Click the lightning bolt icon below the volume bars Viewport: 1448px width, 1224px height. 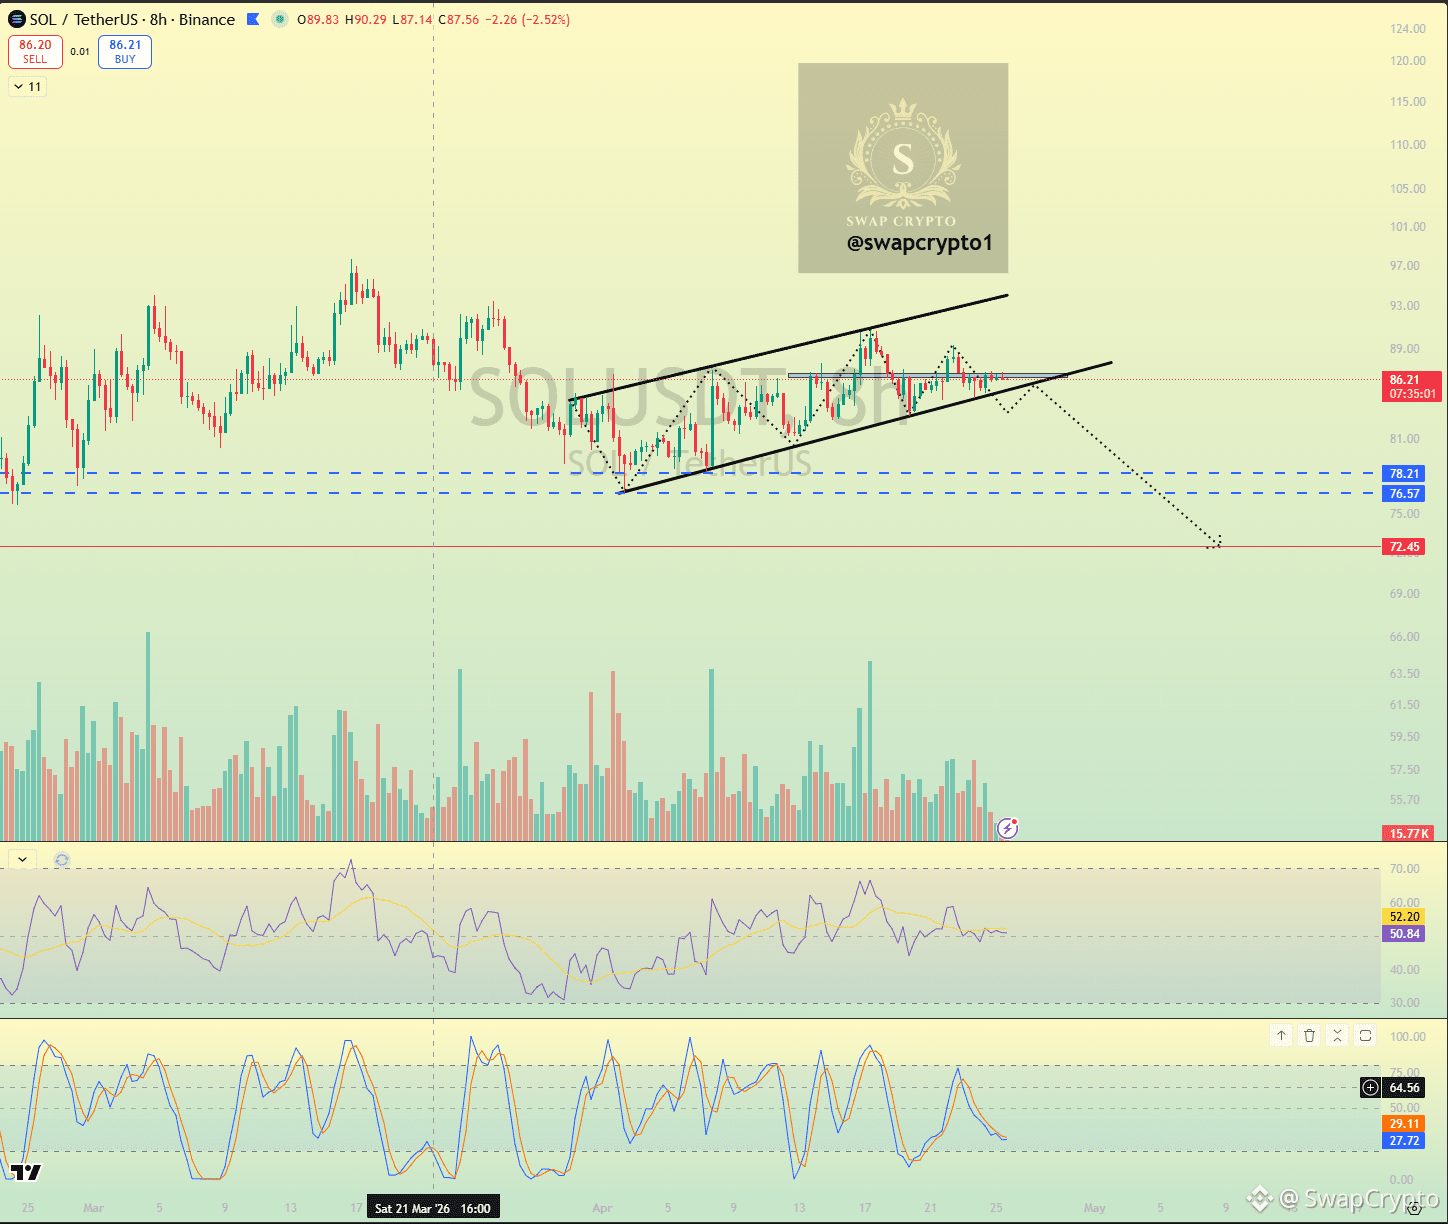(1007, 828)
